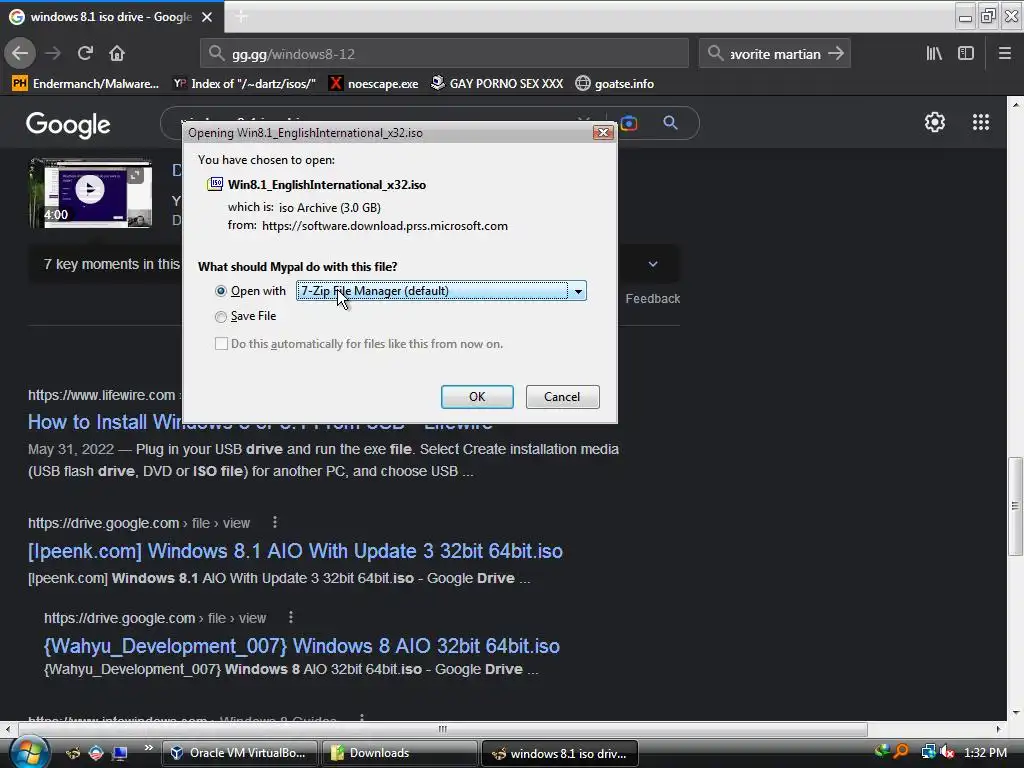The image size is (1024, 768).
Task: Close the 'windows 8.1 iso drive' tab
Action: coord(207,17)
